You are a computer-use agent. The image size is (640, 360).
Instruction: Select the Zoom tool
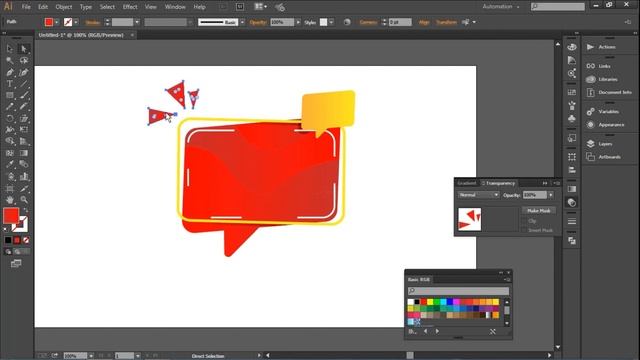[x=24, y=200]
